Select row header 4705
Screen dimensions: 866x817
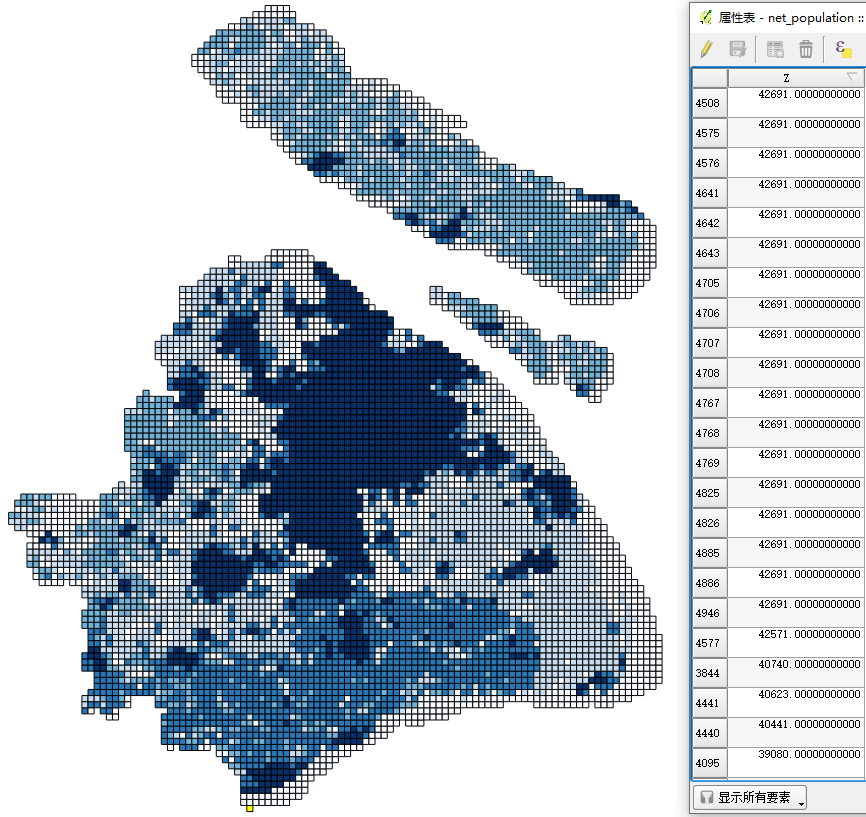[x=710, y=283]
